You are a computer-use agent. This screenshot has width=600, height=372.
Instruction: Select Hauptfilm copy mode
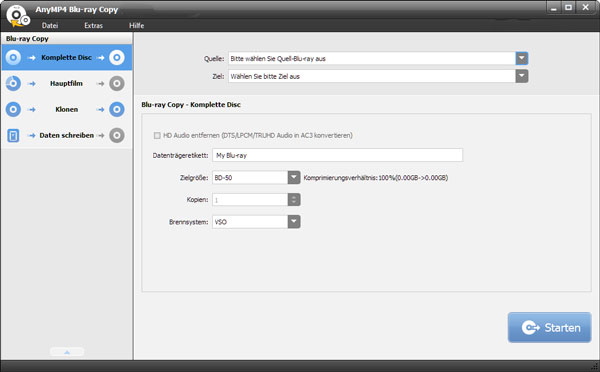pyautogui.click(x=67, y=83)
